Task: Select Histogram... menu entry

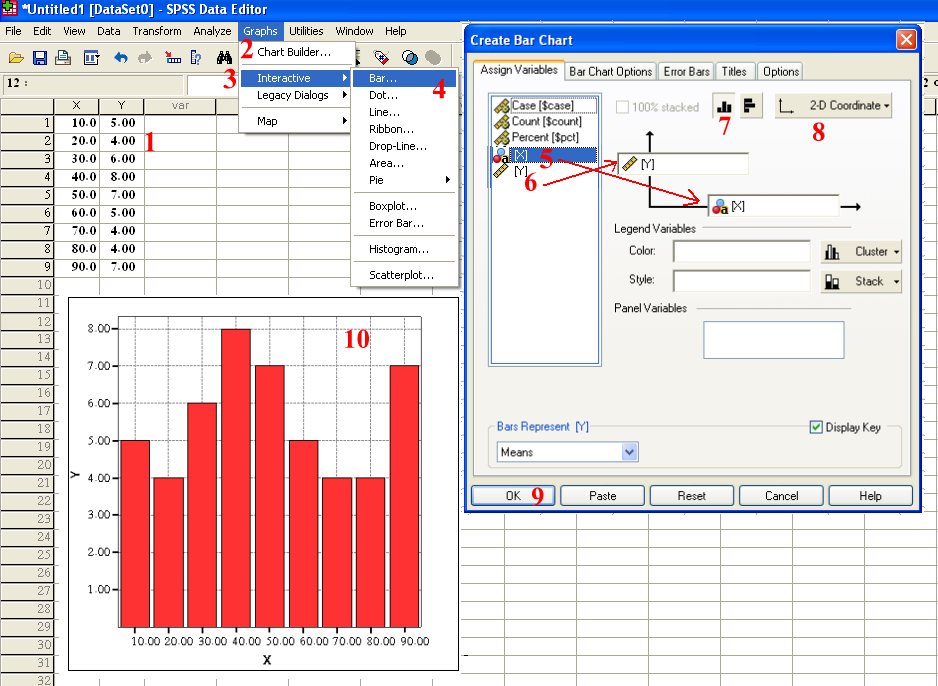Action: click(x=405, y=249)
